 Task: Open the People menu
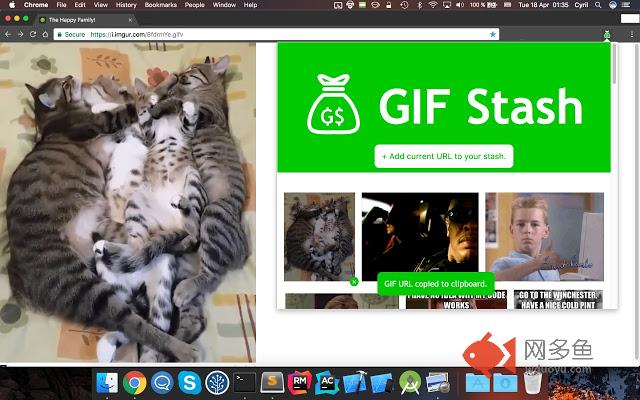click(194, 5)
